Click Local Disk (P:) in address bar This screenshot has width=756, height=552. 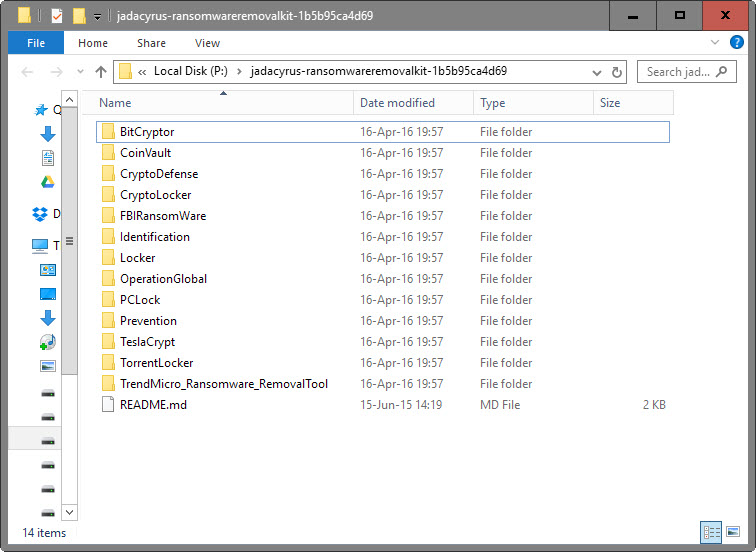pyautogui.click(x=191, y=71)
